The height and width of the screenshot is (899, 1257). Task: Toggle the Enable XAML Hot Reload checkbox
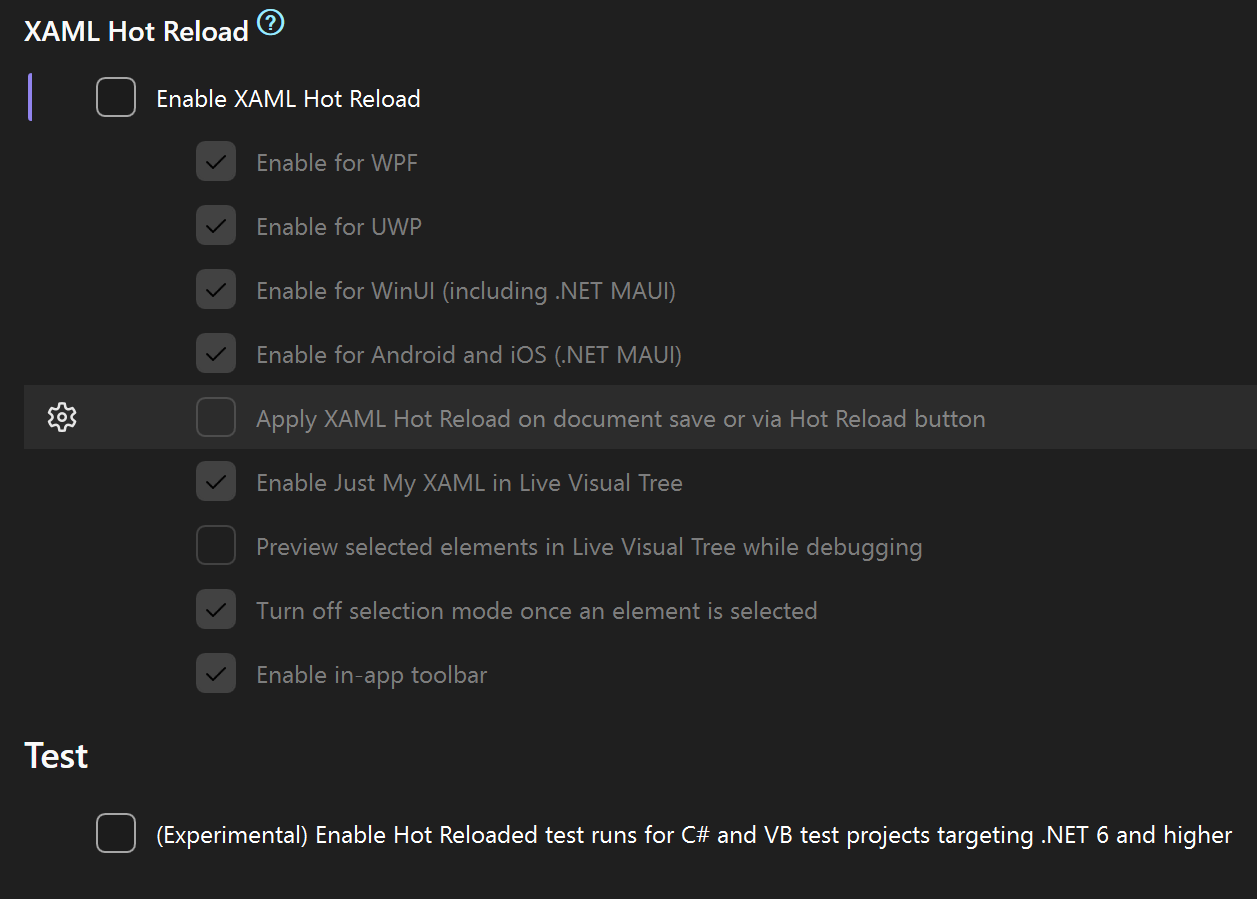click(116, 98)
